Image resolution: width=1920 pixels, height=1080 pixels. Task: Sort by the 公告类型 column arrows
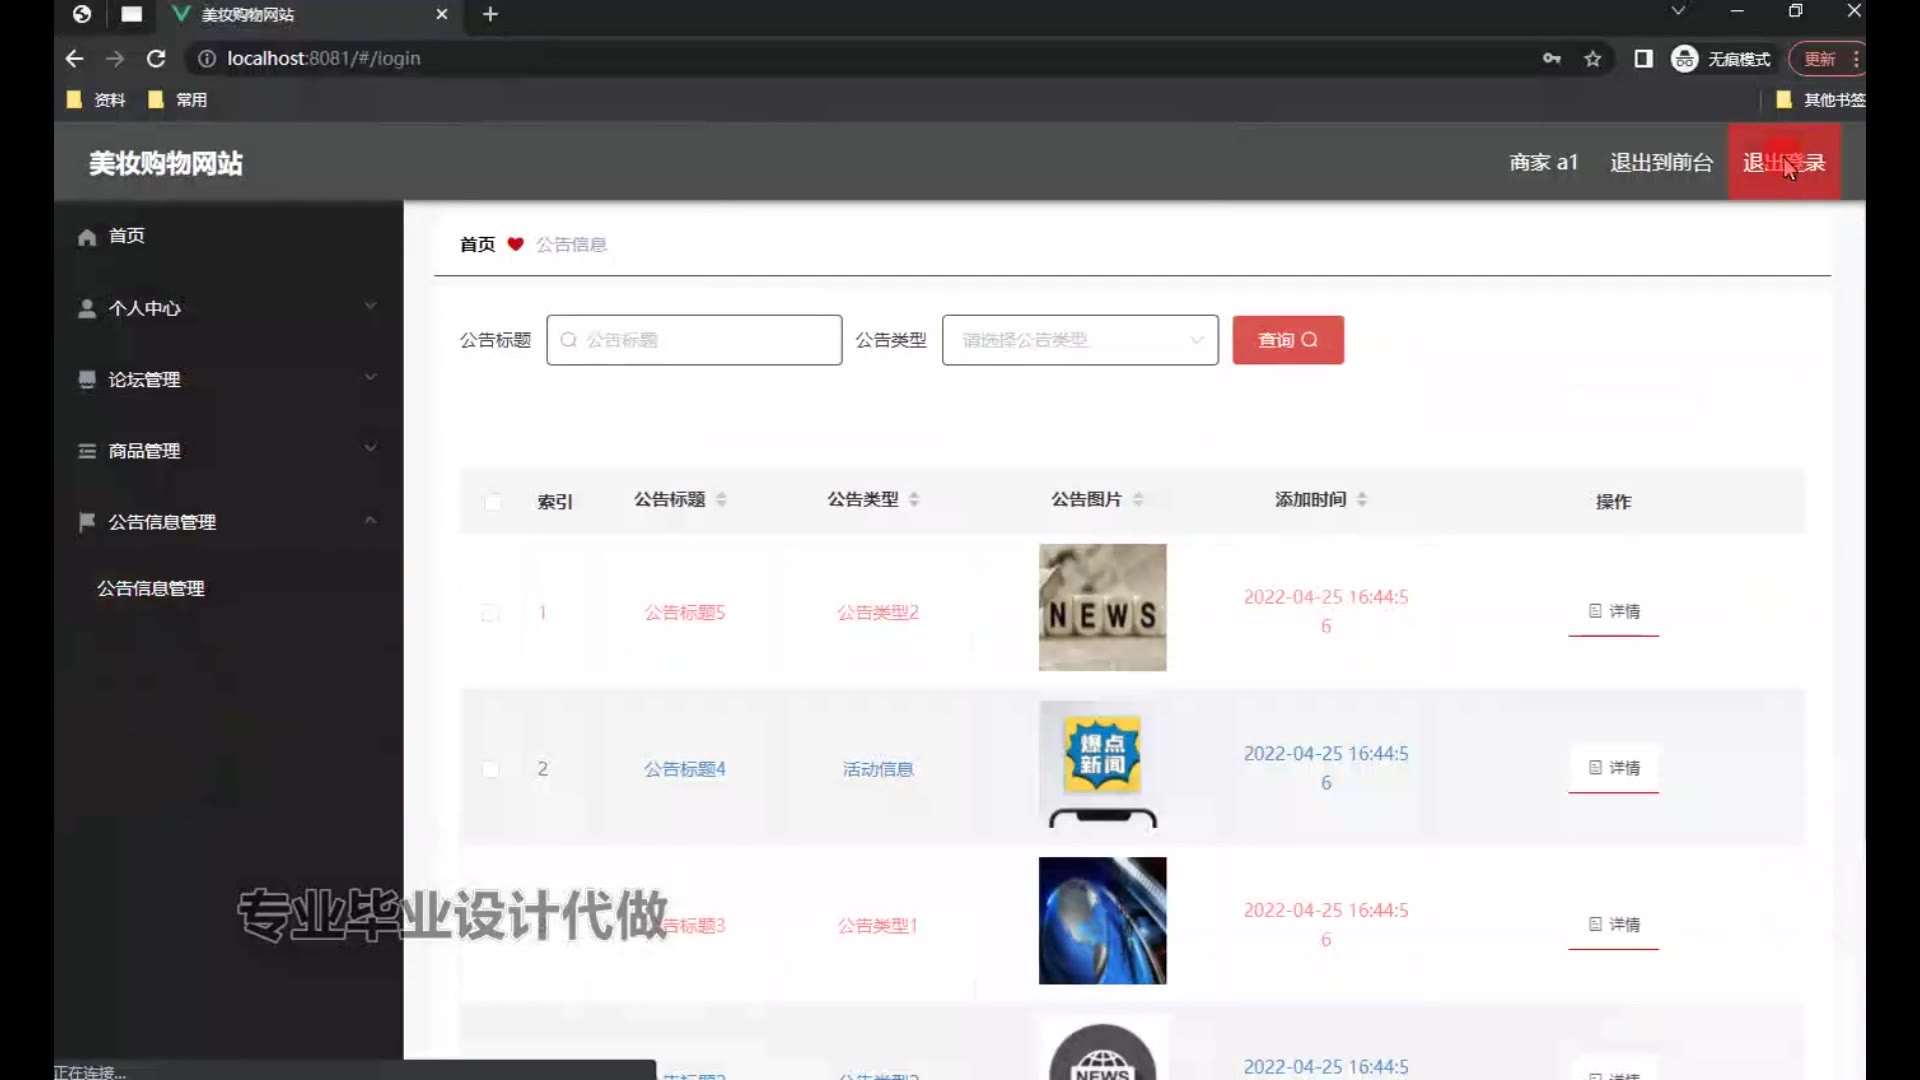pyautogui.click(x=914, y=499)
